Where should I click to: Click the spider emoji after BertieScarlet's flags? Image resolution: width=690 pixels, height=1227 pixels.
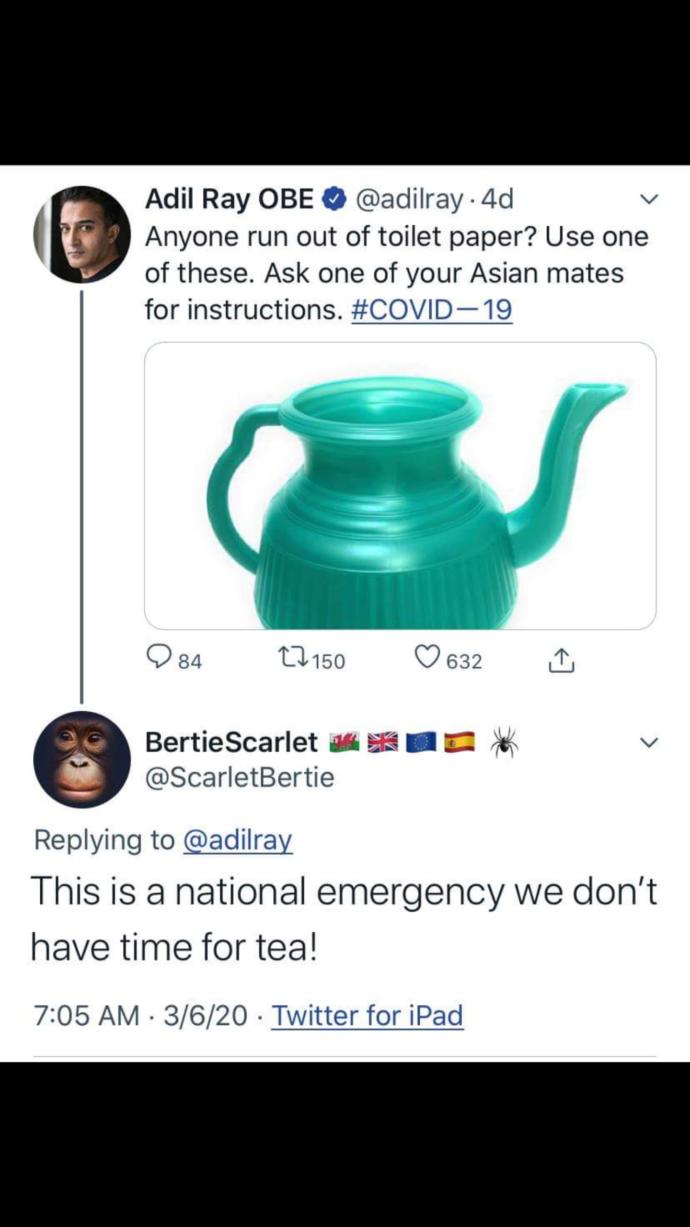(504, 744)
